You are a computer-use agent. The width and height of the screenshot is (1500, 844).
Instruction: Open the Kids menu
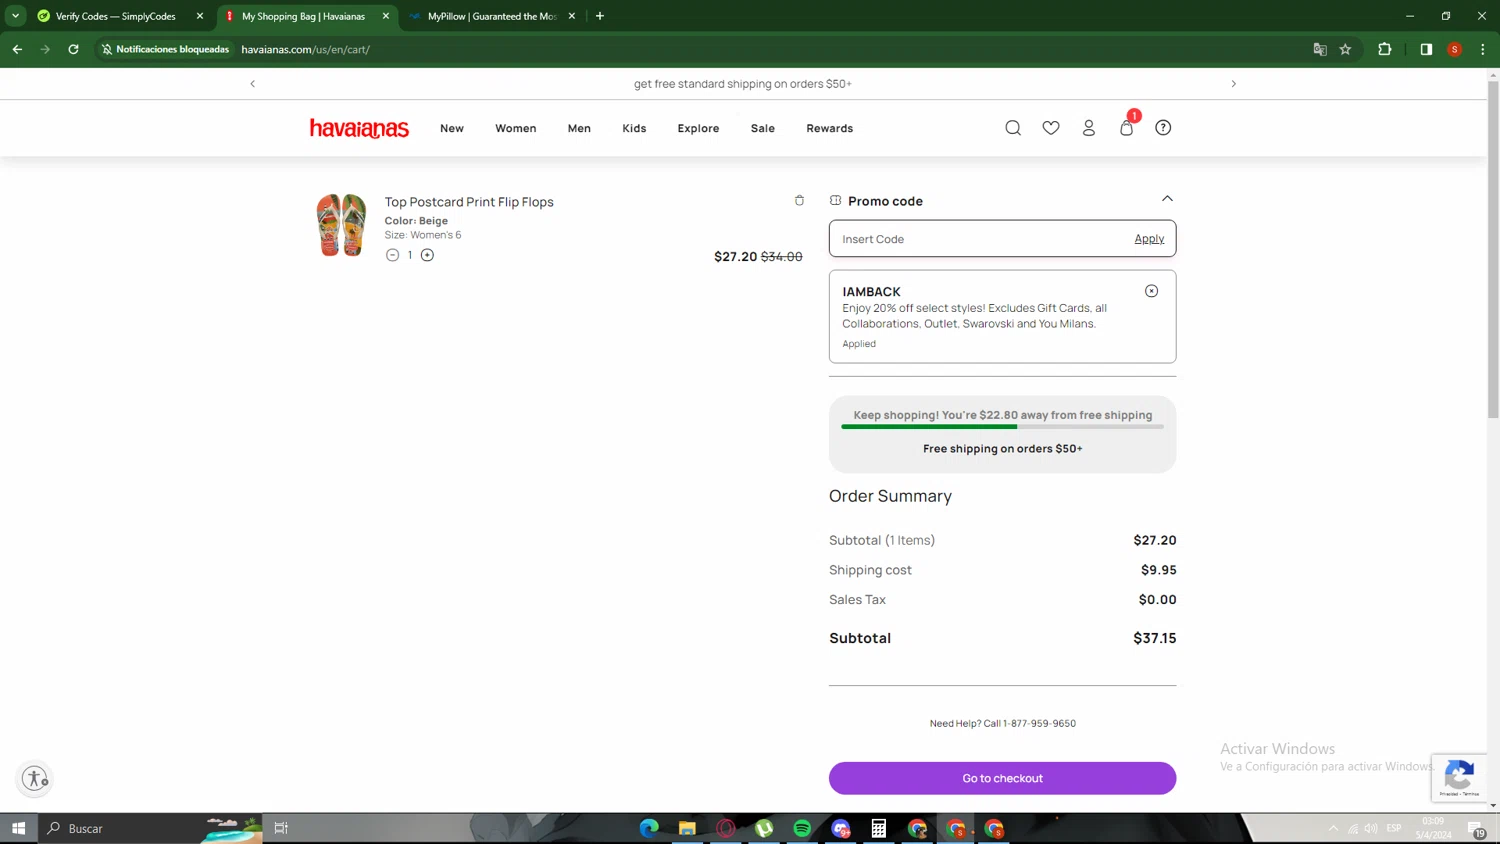(x=634, y=128)
